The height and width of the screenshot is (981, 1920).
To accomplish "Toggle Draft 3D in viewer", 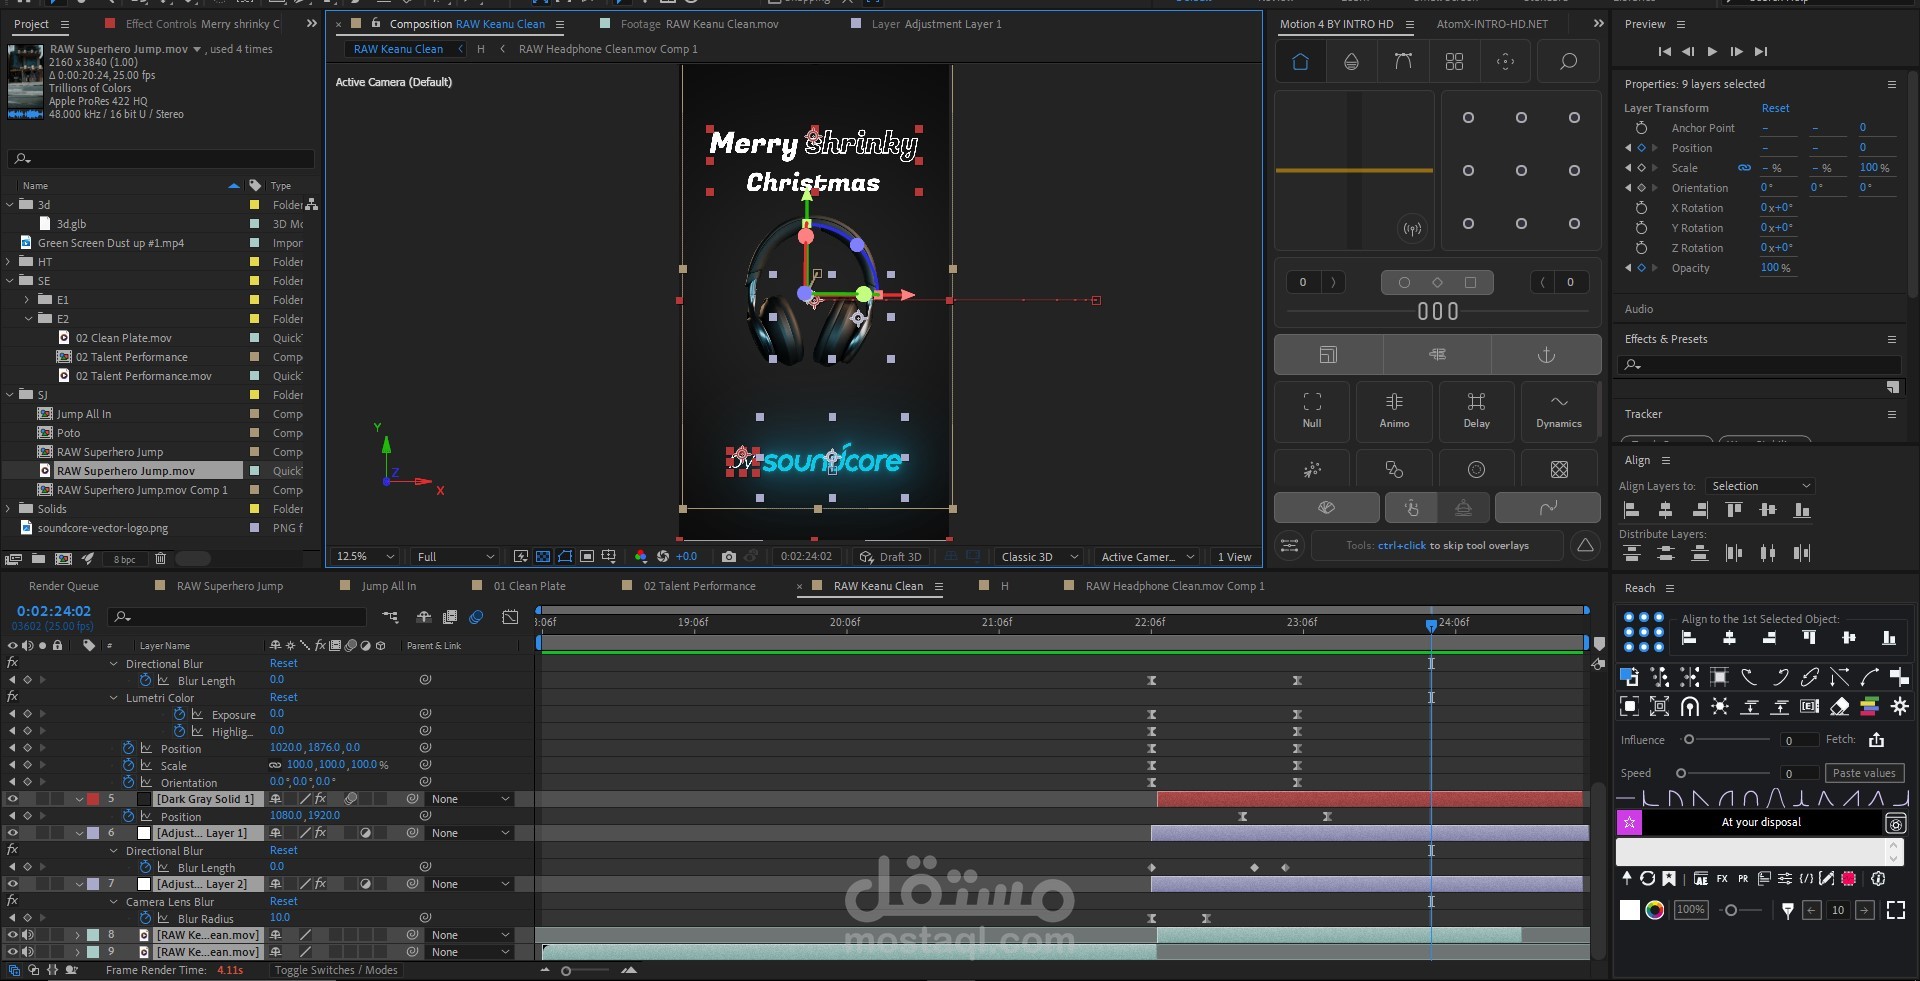I will [x=890, y=557].
